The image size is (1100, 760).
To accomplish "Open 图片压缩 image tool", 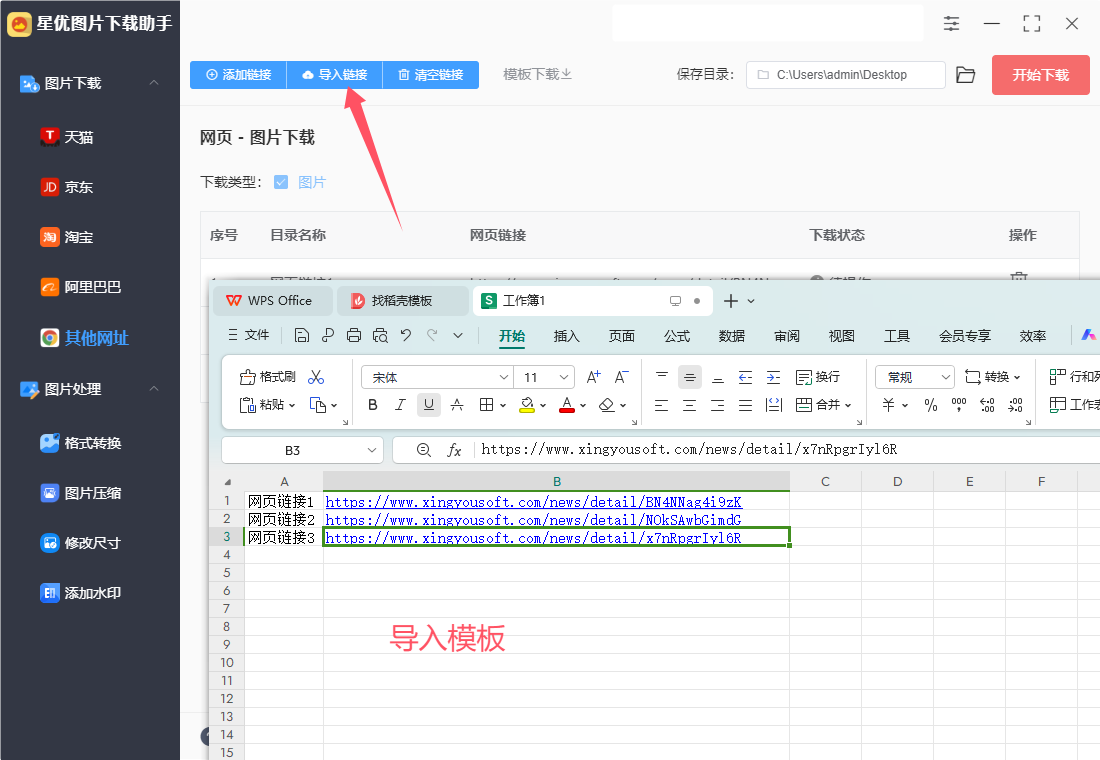I will point(81,493).
